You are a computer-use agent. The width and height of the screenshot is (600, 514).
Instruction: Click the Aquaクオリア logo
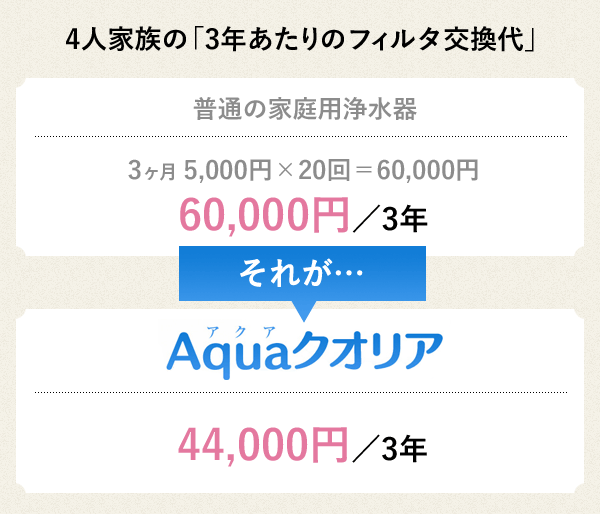(305, 352)
